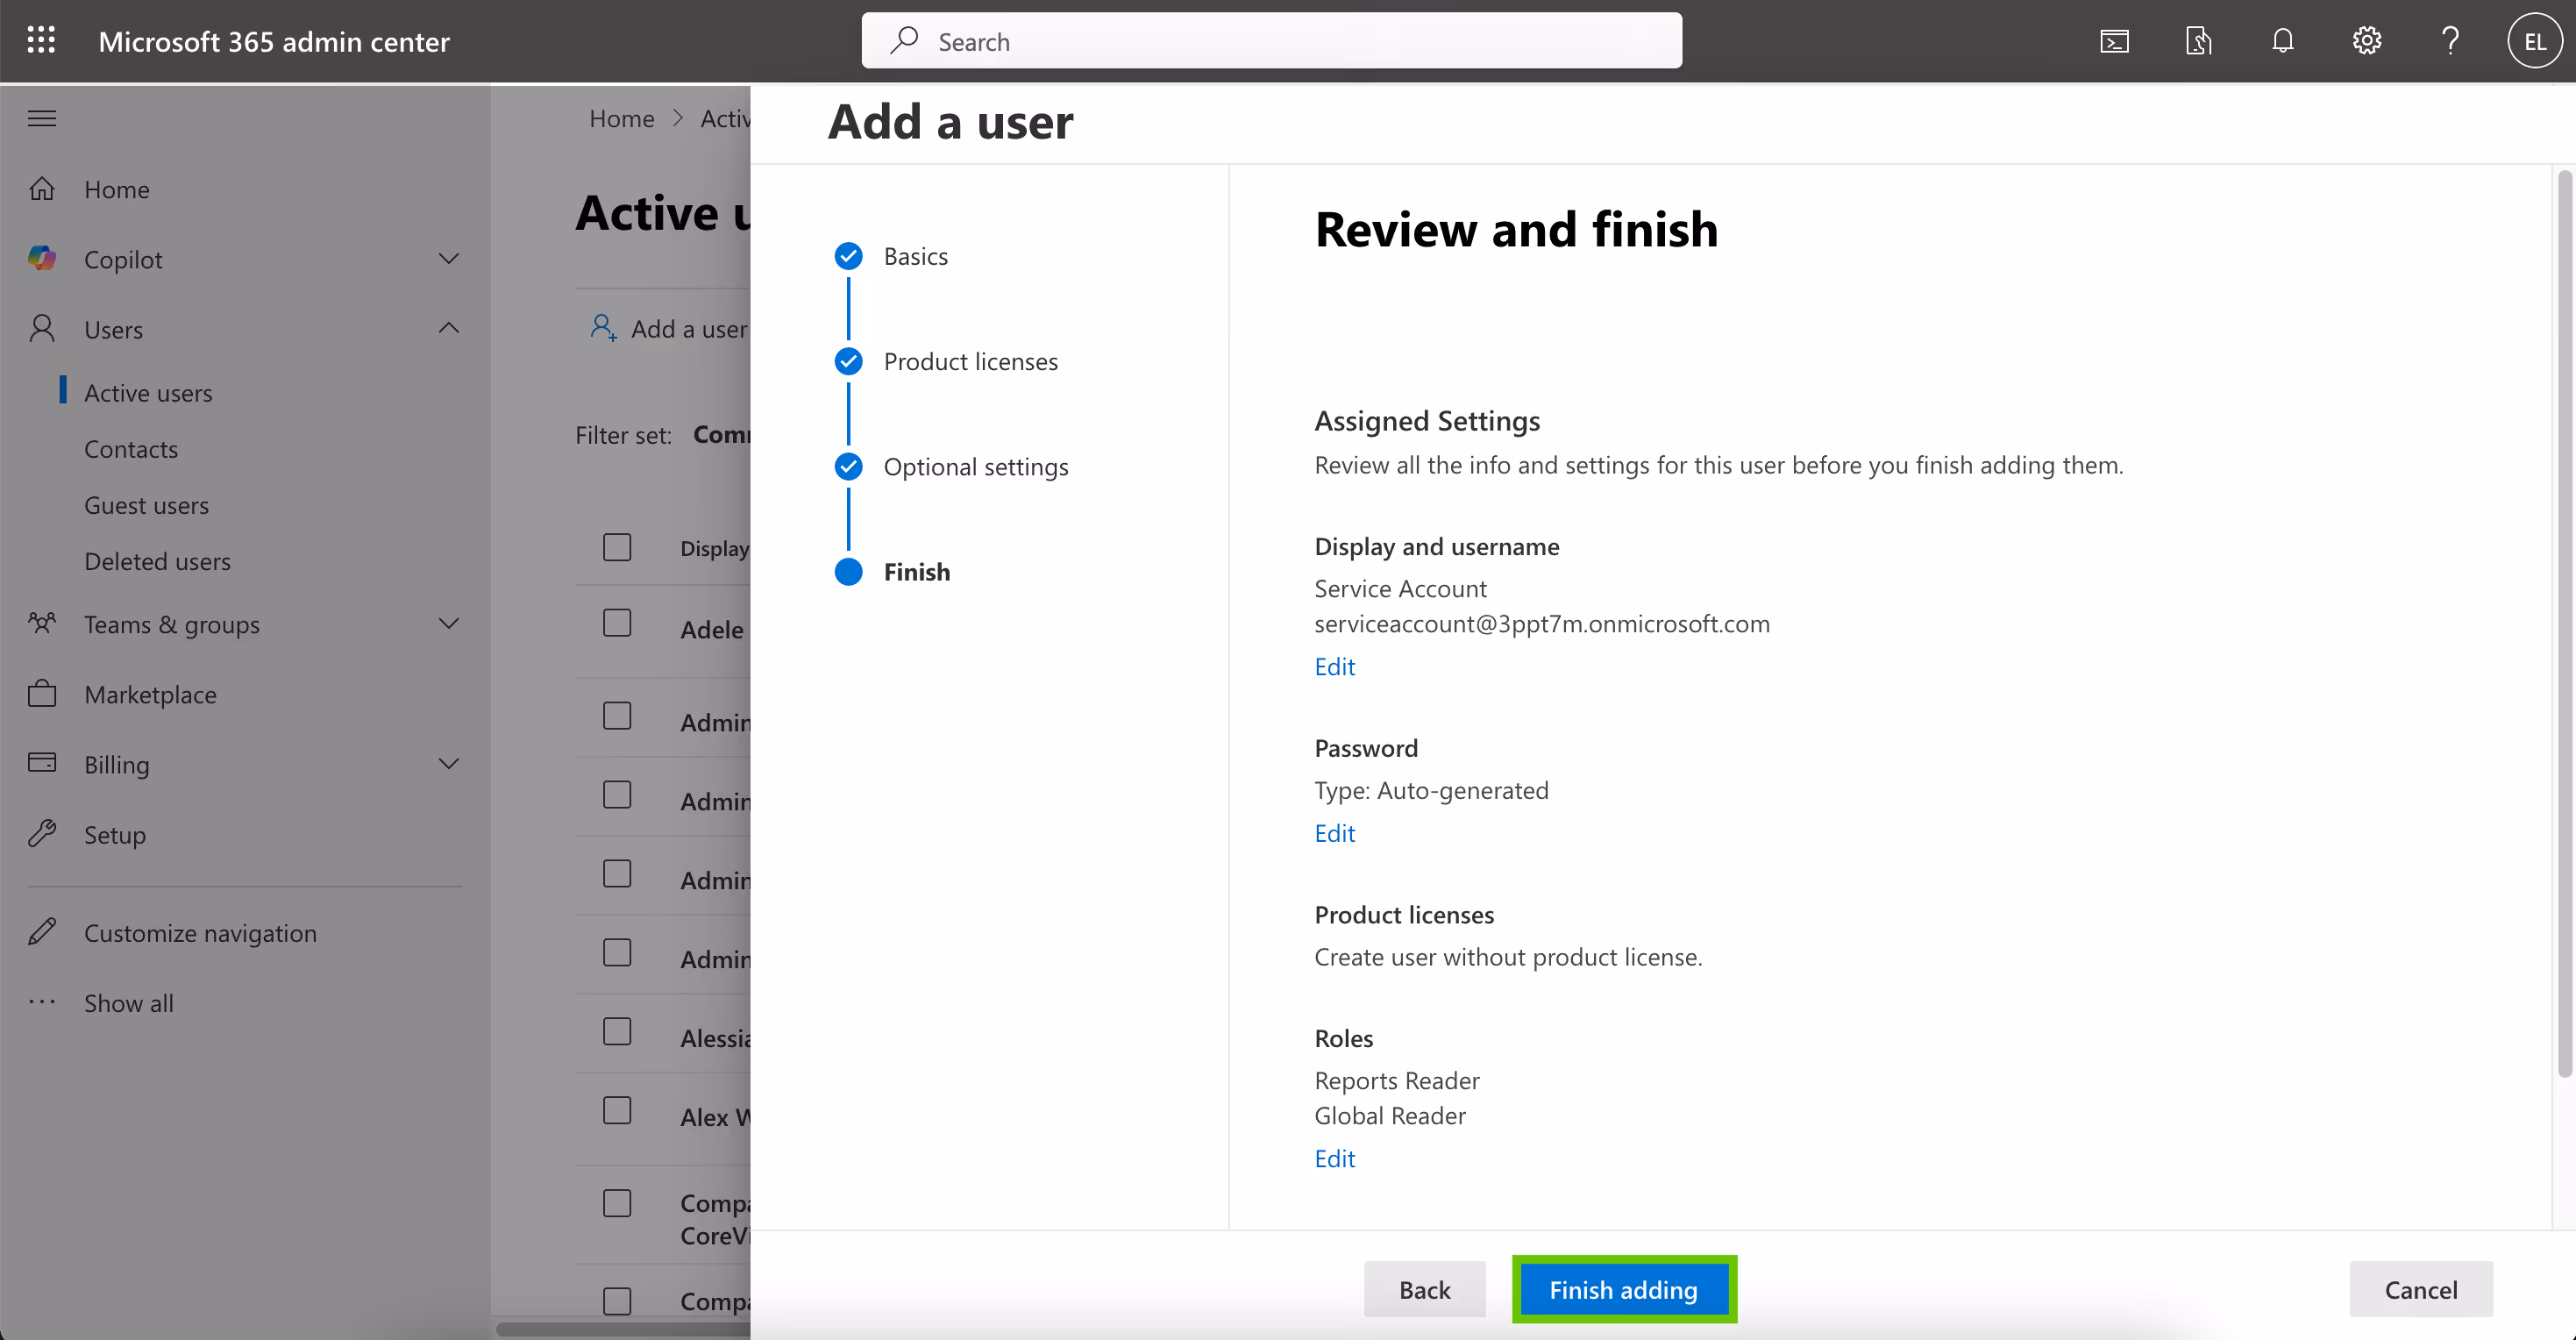Viewport: 2576px width, 1340px height.
Task: Select all users via header checkbox
Action: (617, 547)
